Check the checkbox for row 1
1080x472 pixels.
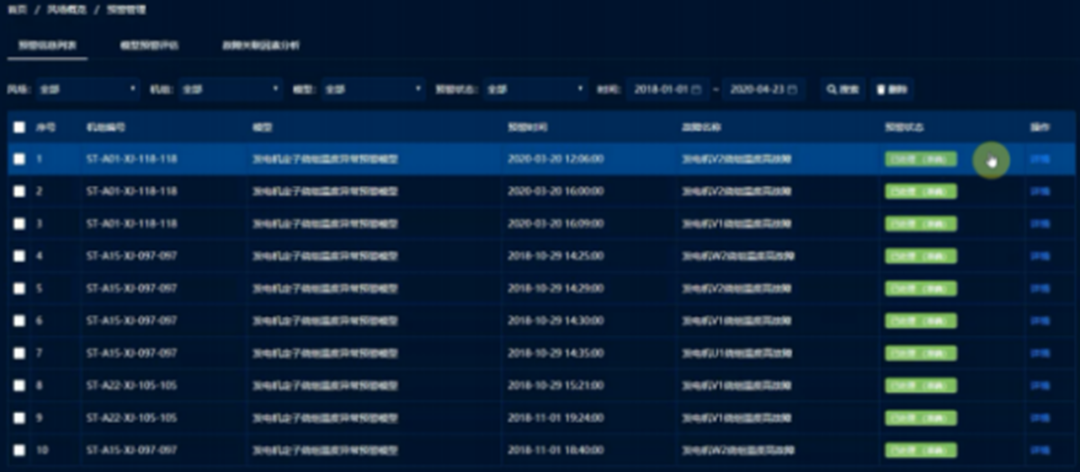(19, 159)
